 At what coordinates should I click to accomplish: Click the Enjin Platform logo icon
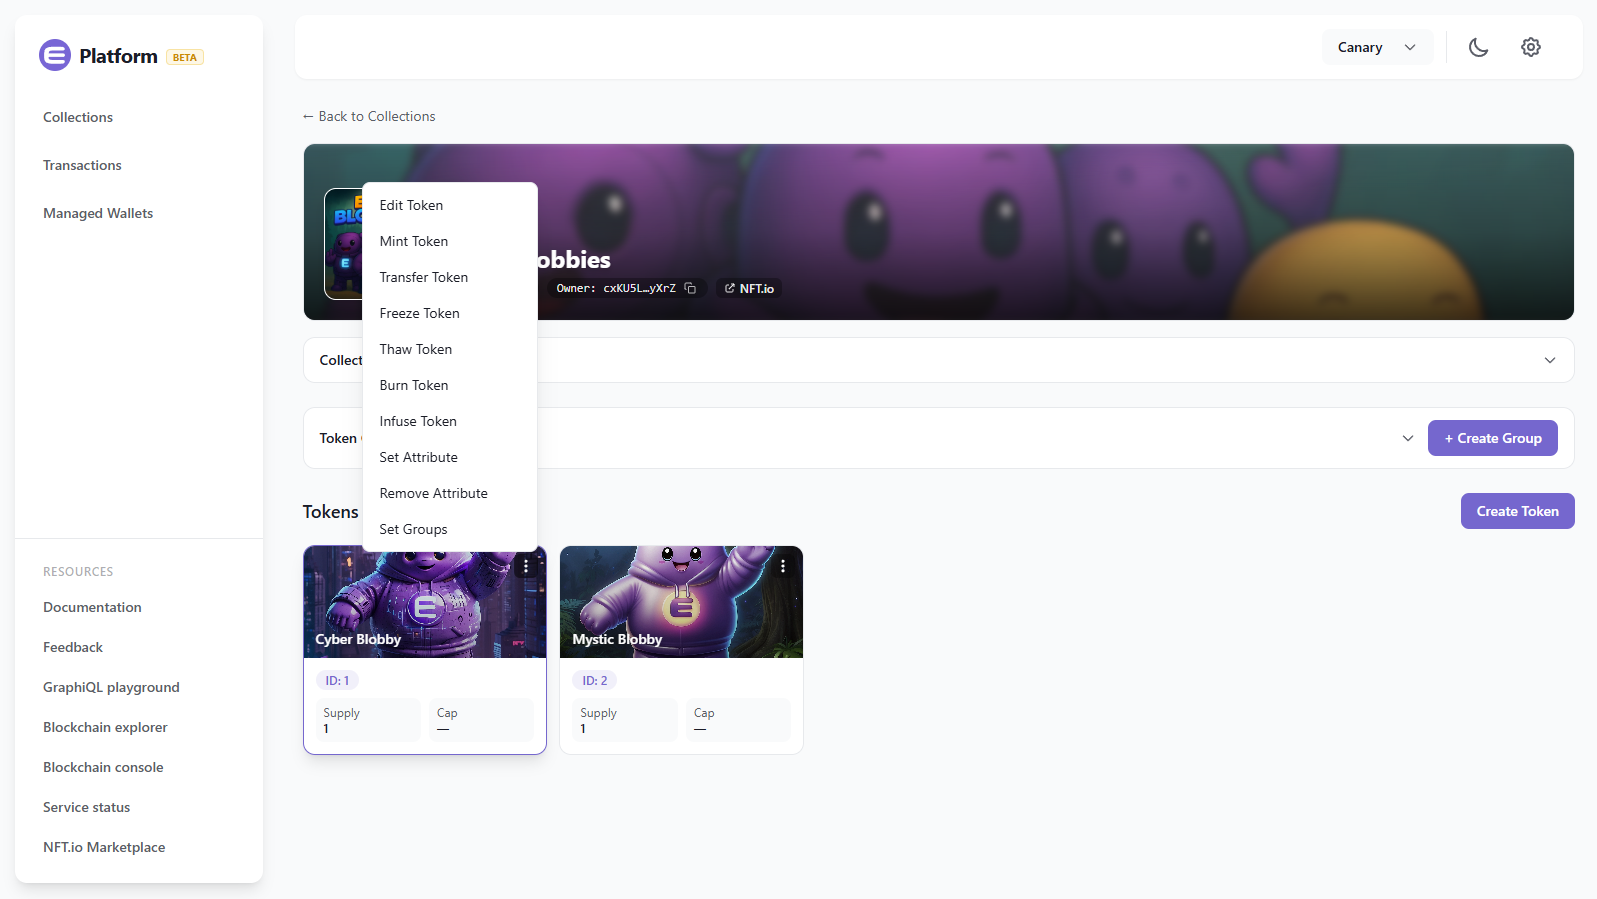click(55, 55)
